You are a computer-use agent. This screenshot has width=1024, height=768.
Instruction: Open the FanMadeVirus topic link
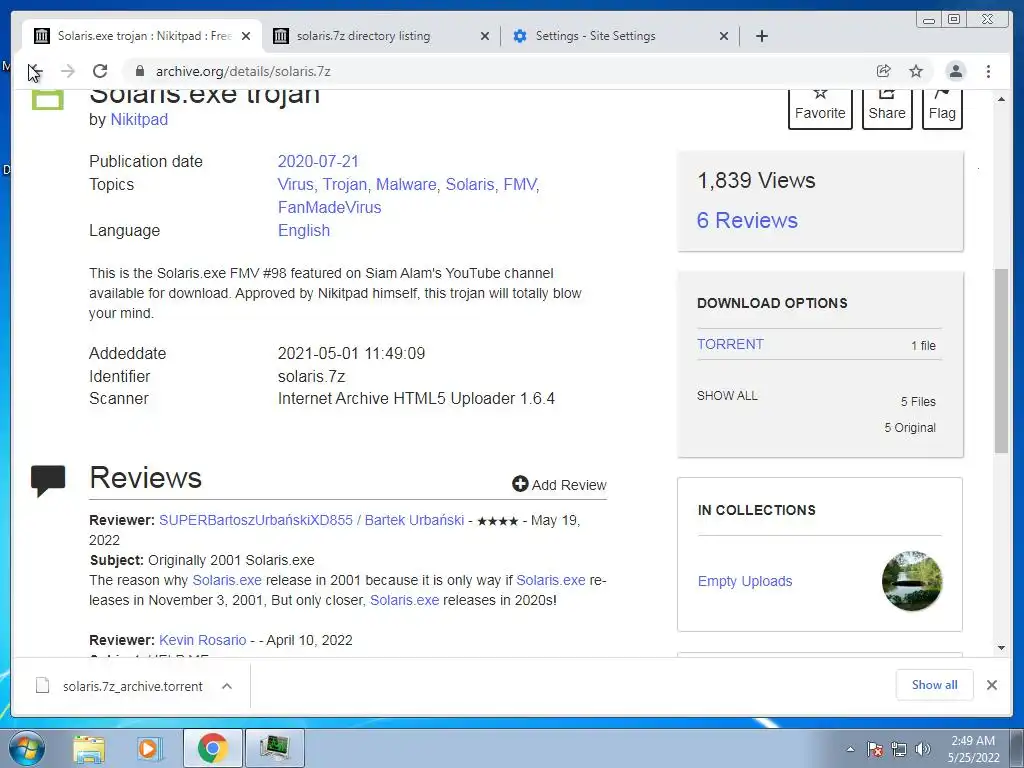tap(329, 208)
